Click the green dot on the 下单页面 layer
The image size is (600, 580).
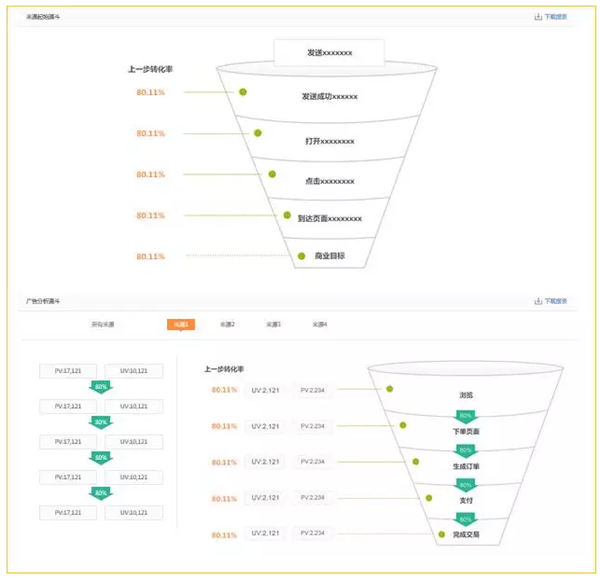click(403, 425)
